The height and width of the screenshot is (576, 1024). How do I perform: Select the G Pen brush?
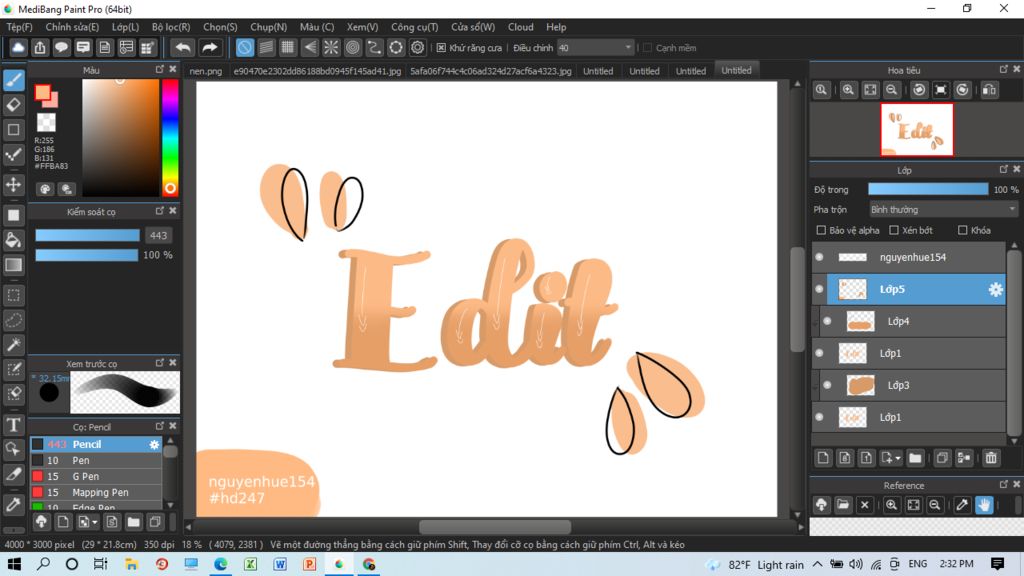[x=96, y=476]
